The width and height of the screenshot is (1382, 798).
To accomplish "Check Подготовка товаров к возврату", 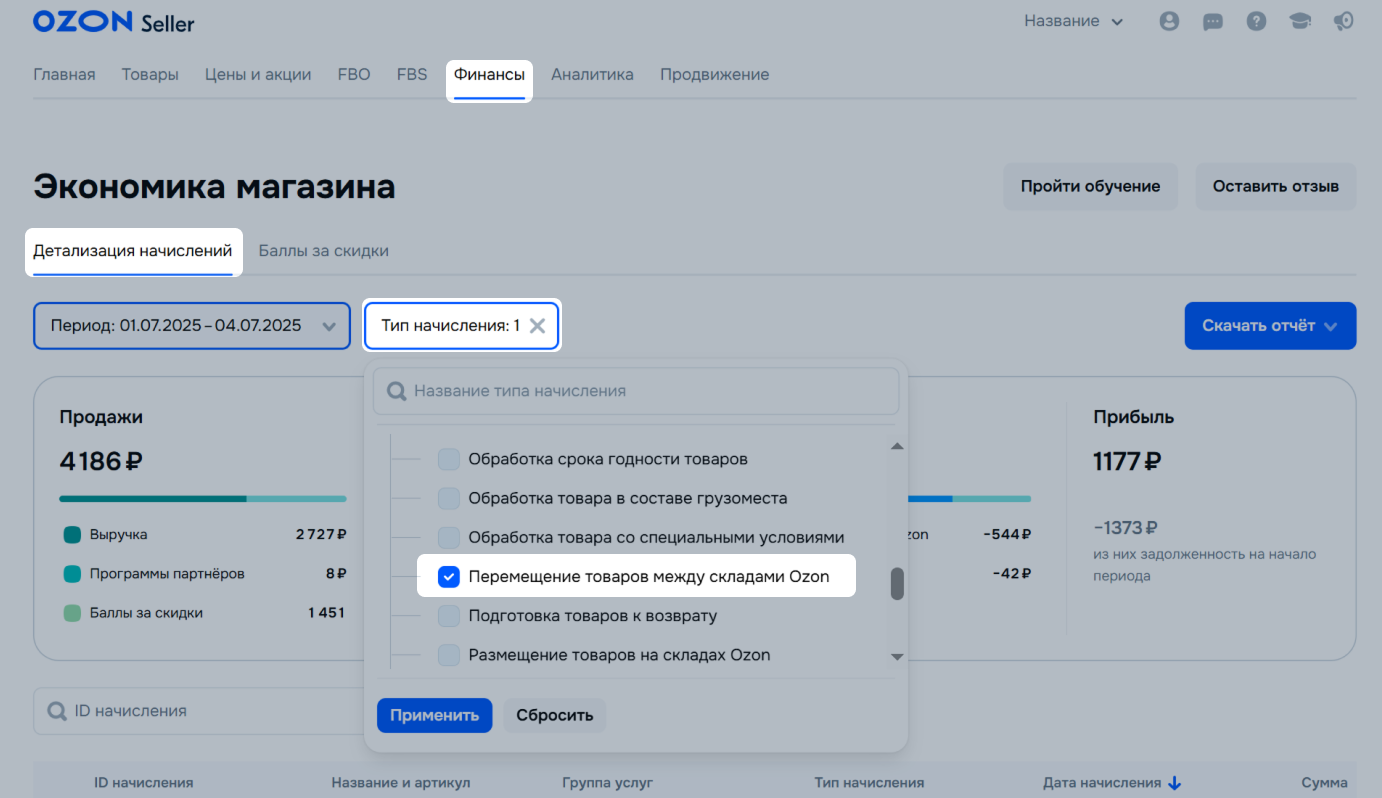I will 449,616.
